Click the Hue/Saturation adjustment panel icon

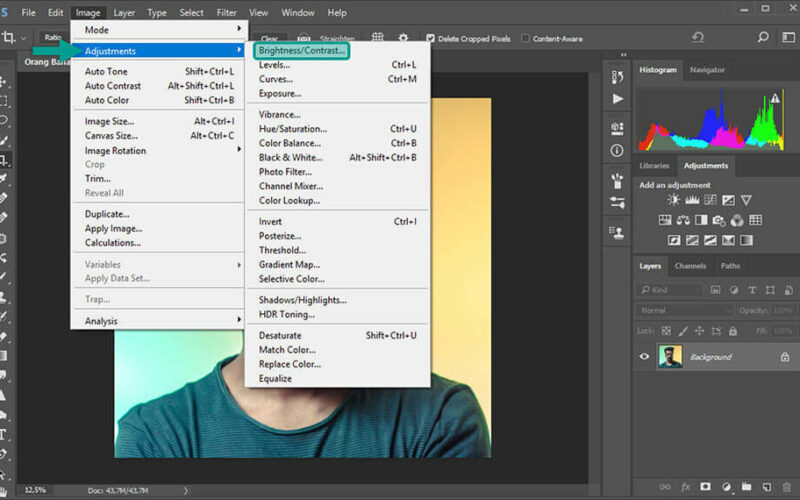pos(665,220)
